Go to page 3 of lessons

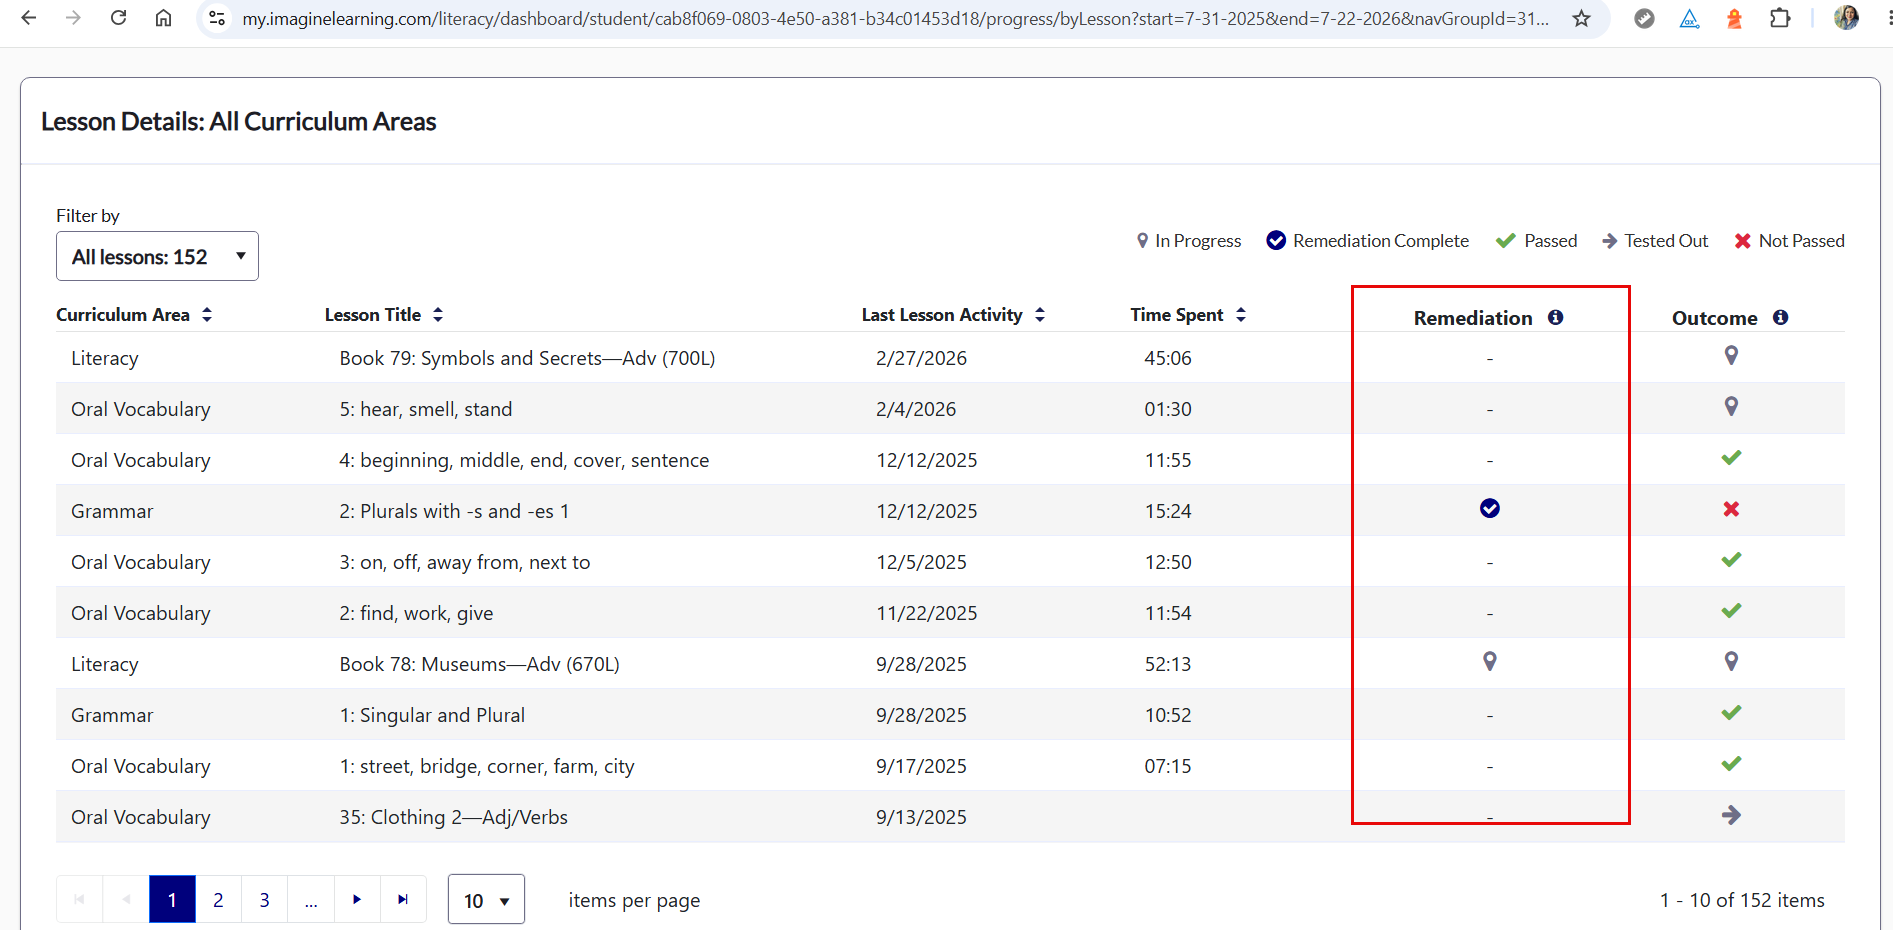pos(264,900)
